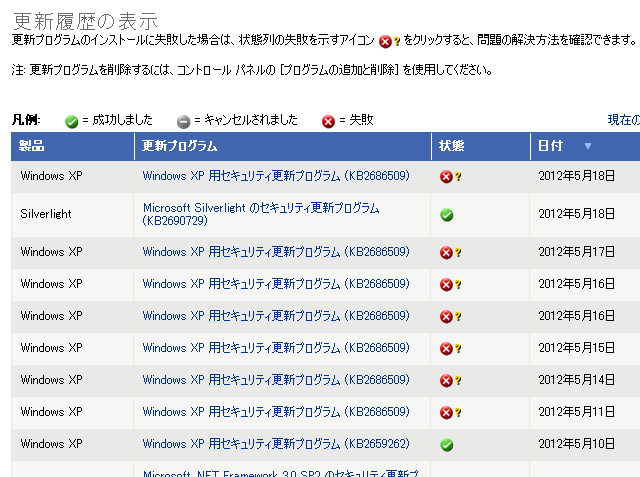Click the 2012年5月11日 date cell
Screen dimensions: 640x477
pyautogui.click(x=576, y=412)
